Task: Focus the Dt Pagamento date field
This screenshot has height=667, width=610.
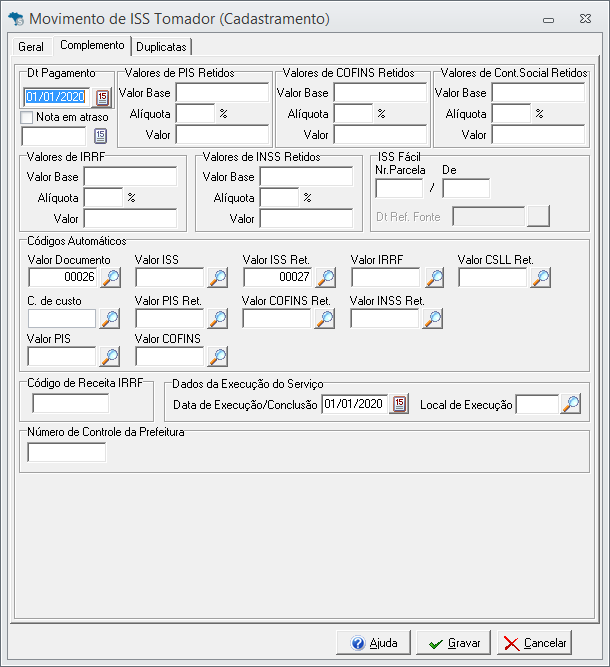Action: pyautogui.click(x=57, y=97)
